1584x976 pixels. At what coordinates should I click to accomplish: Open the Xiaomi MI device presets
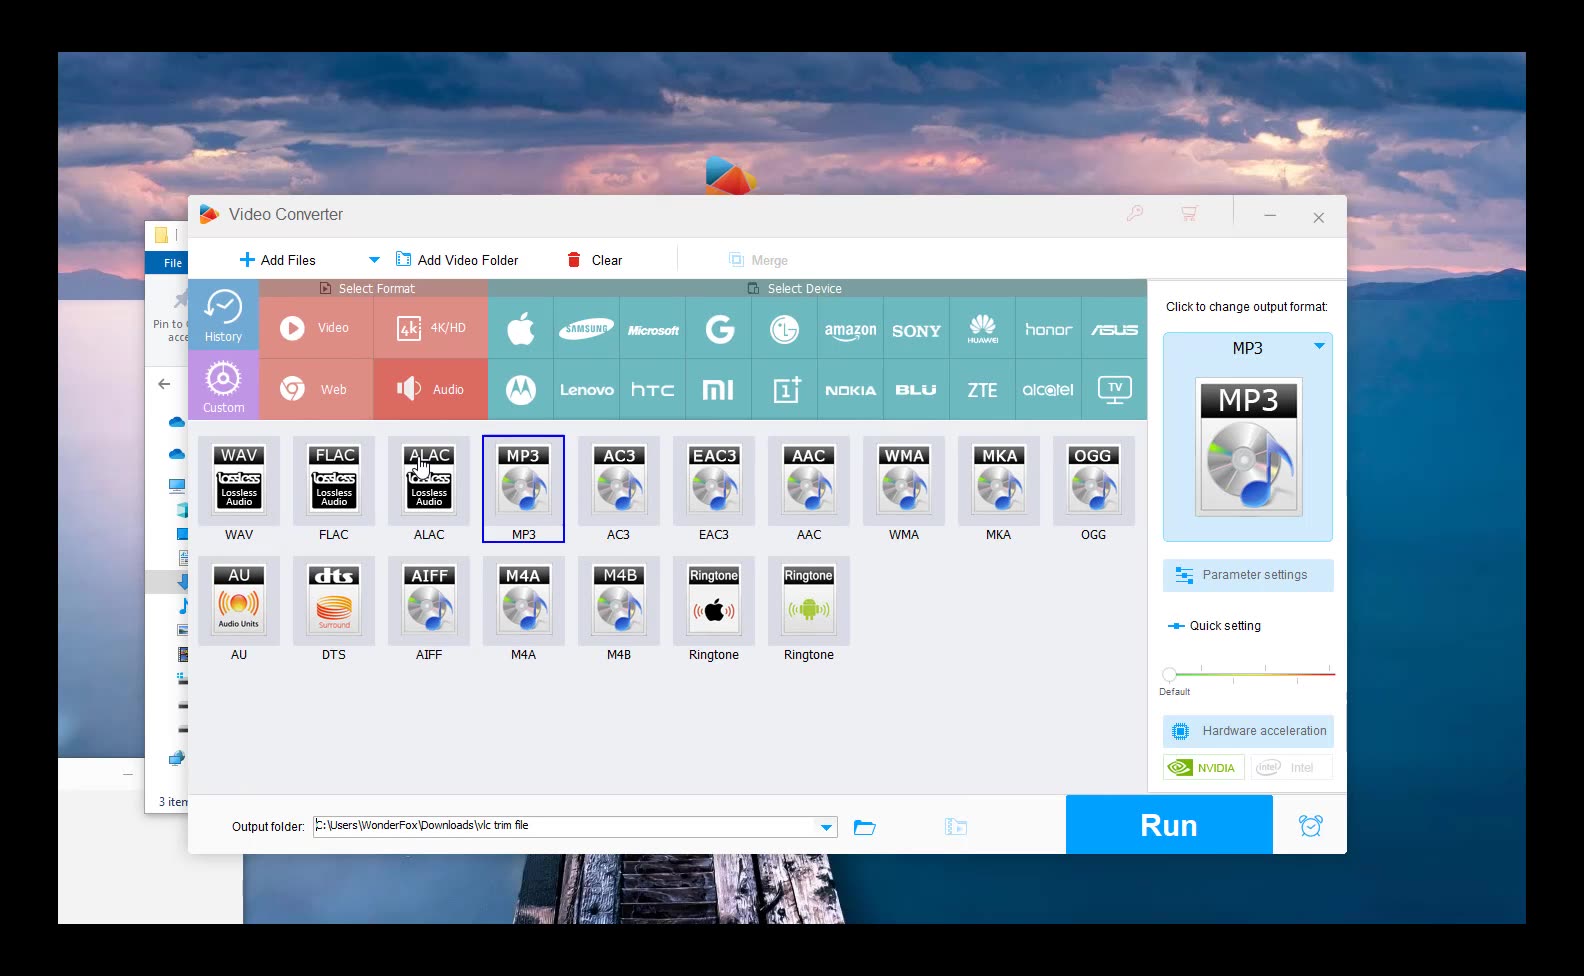(x=719, y=390)
